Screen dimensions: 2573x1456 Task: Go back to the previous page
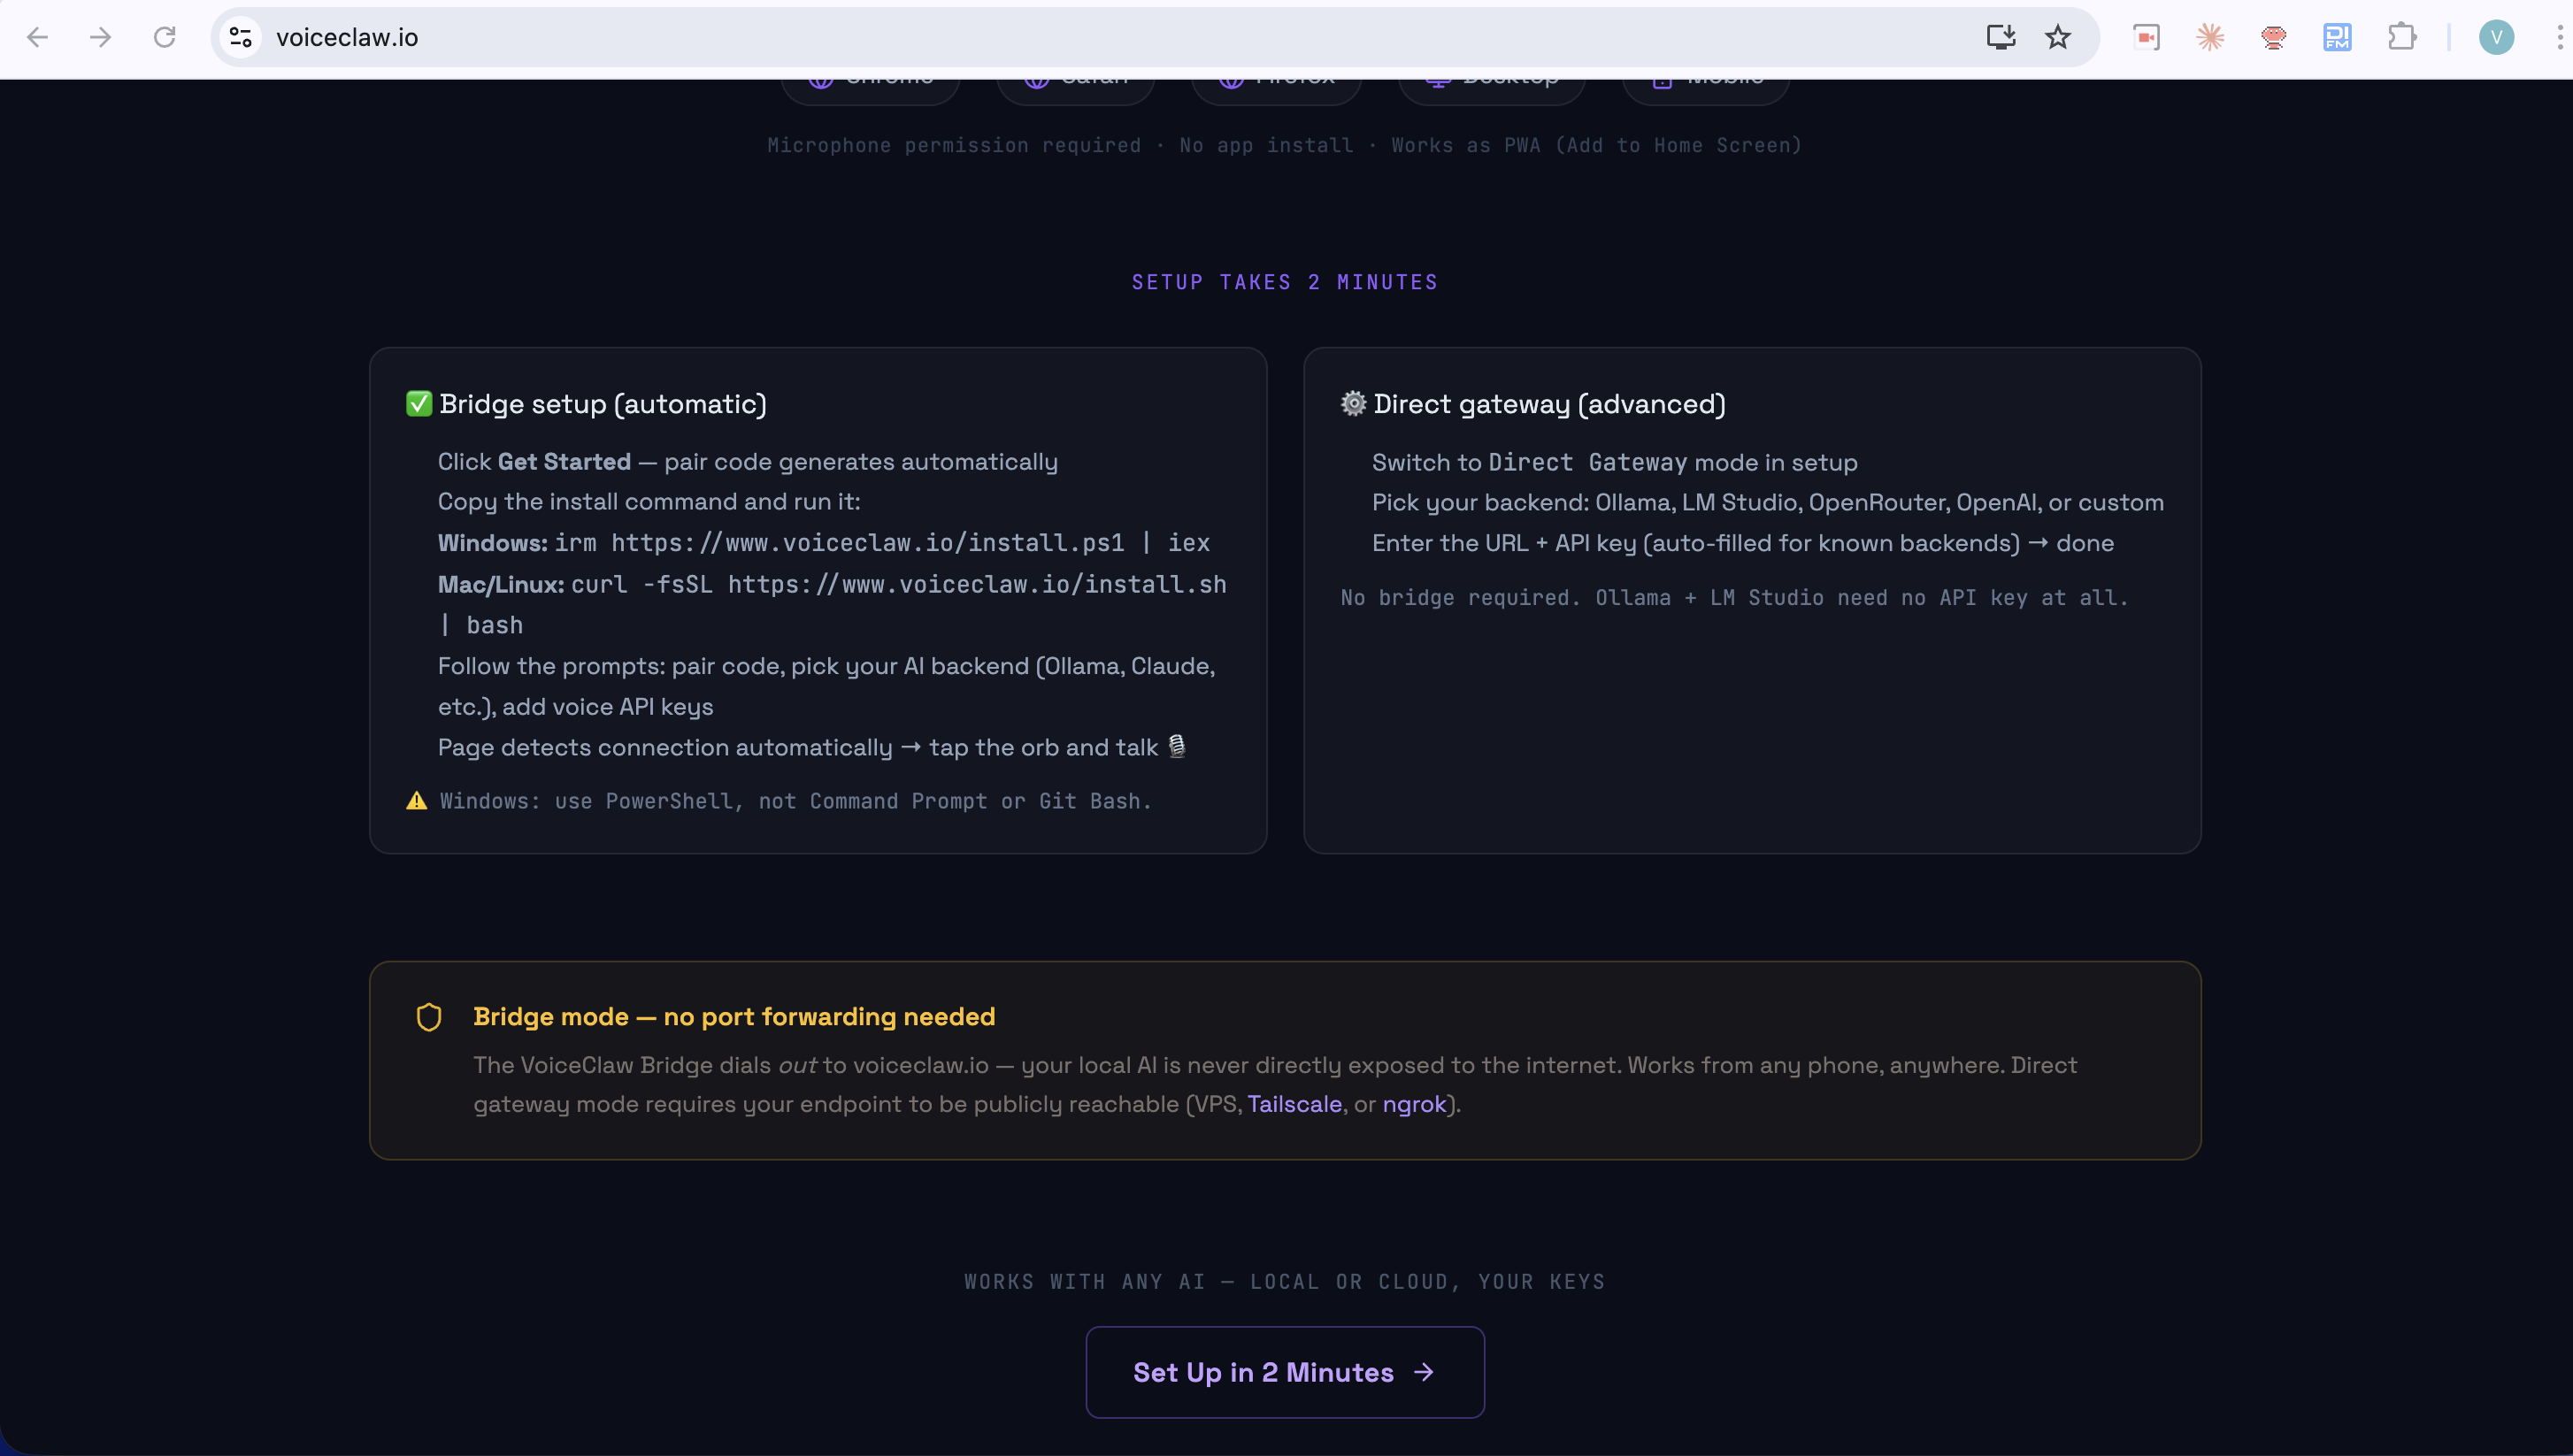coord(37,37)
